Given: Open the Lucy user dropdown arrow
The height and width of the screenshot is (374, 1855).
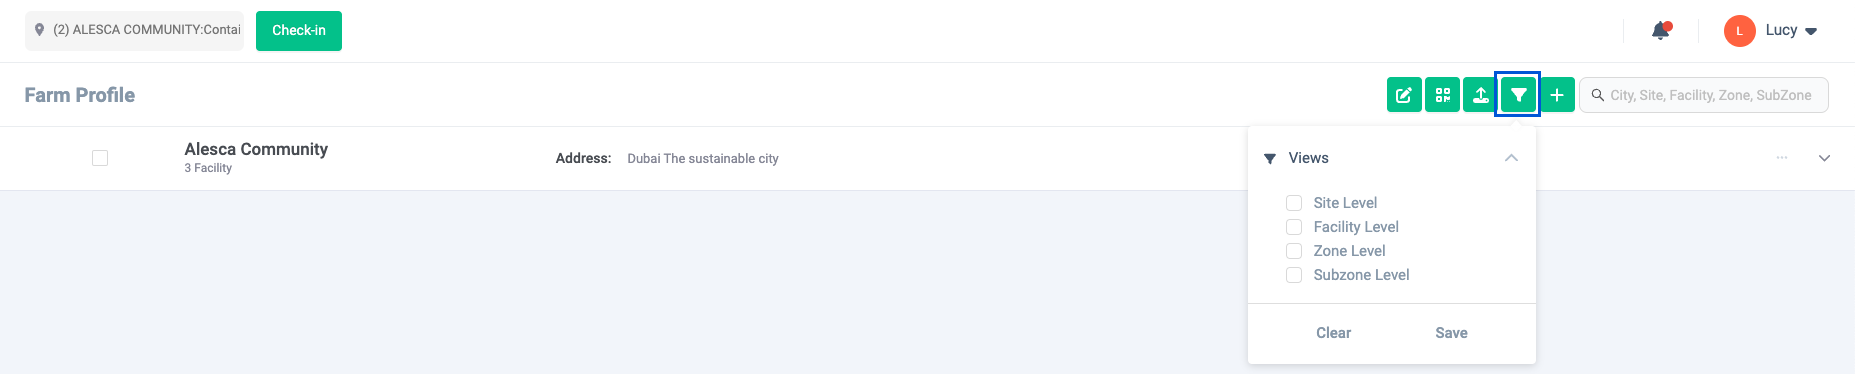Looking at the screenshot, I should tap(1811, 31).
